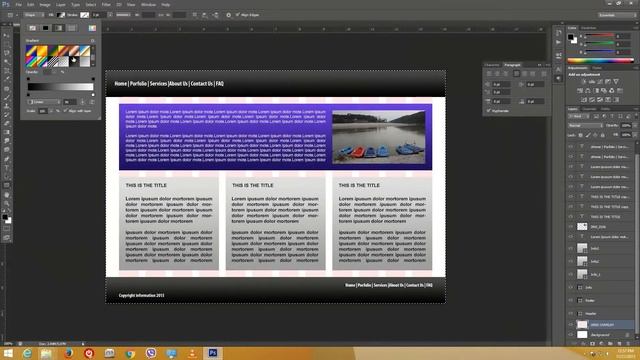Open Photoshop from the Windows taskbar
The width and height of the screenshot is (640, 360).
click(213, 353)
